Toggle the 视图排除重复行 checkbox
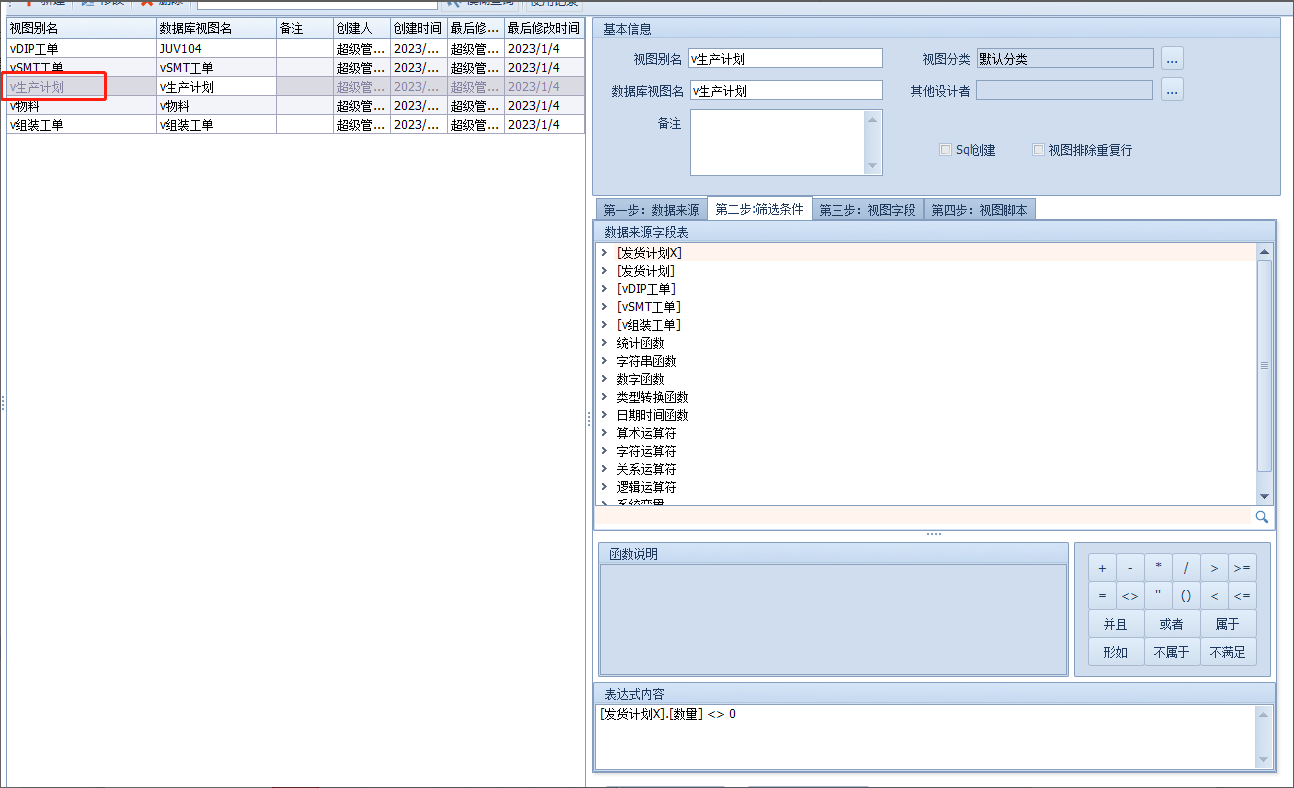This screenshot has width=1294, height=788. coord(1039,150)
